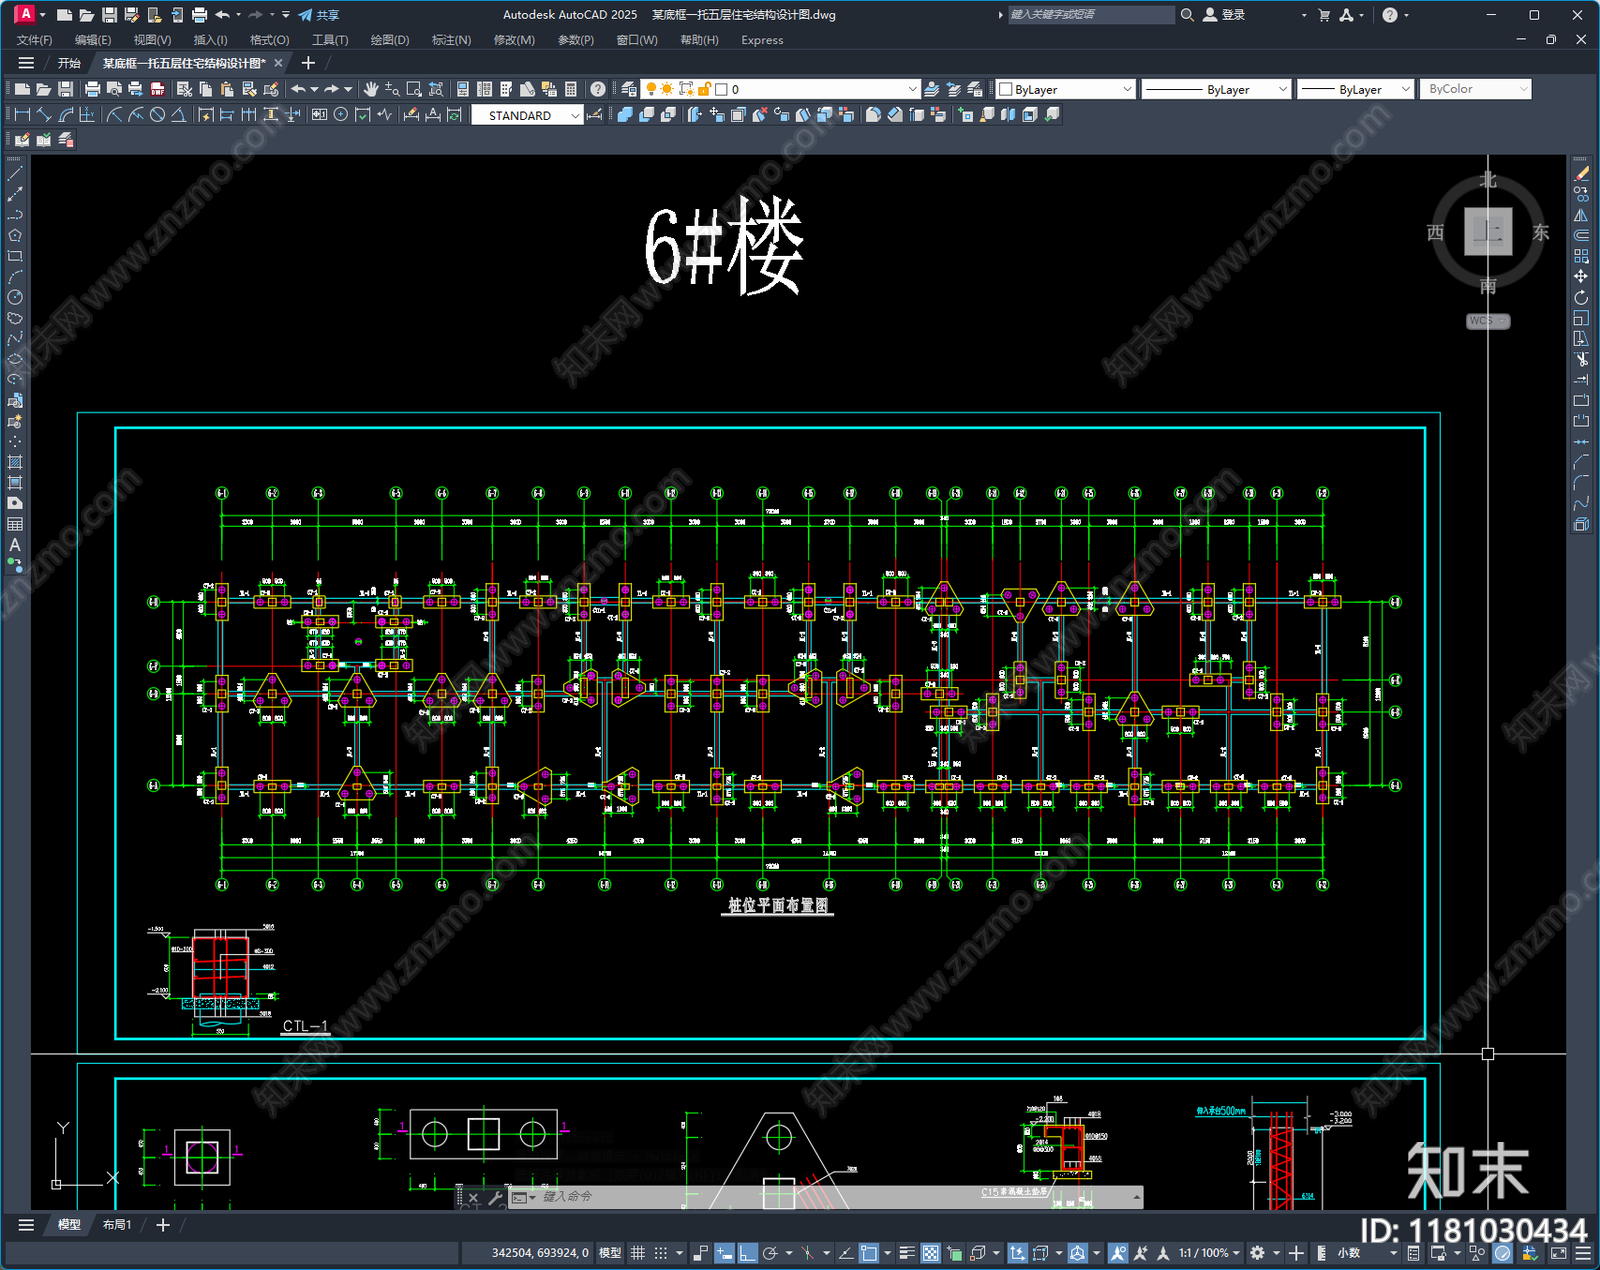This screenshot has width=1600, height=1270.
Task: Click the Make Object's Layer Current icon
Action: coord(931,89)
